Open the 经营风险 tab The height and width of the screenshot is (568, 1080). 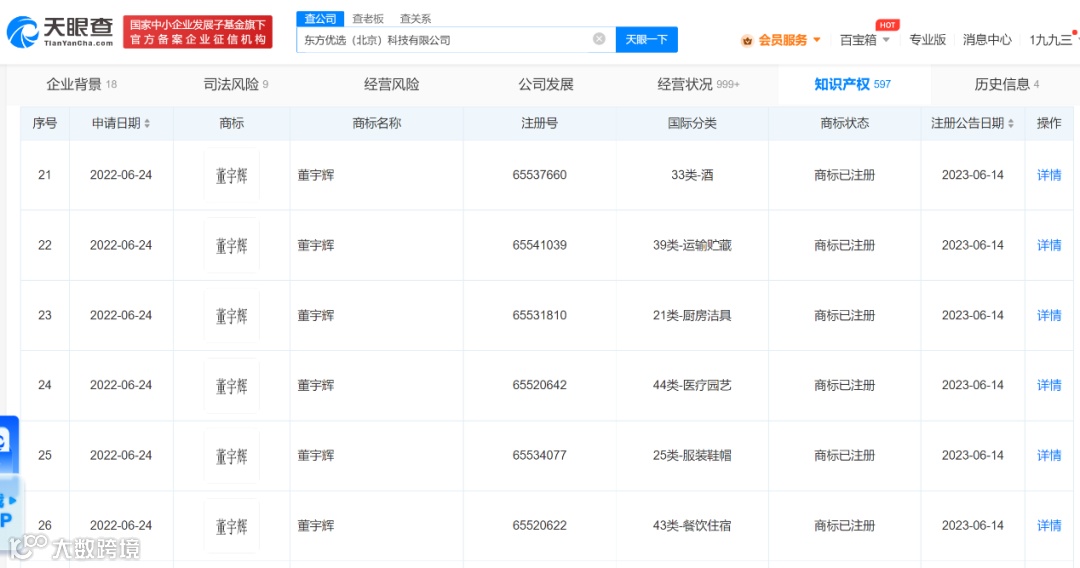pyautogui.click(x=391, y=84)
